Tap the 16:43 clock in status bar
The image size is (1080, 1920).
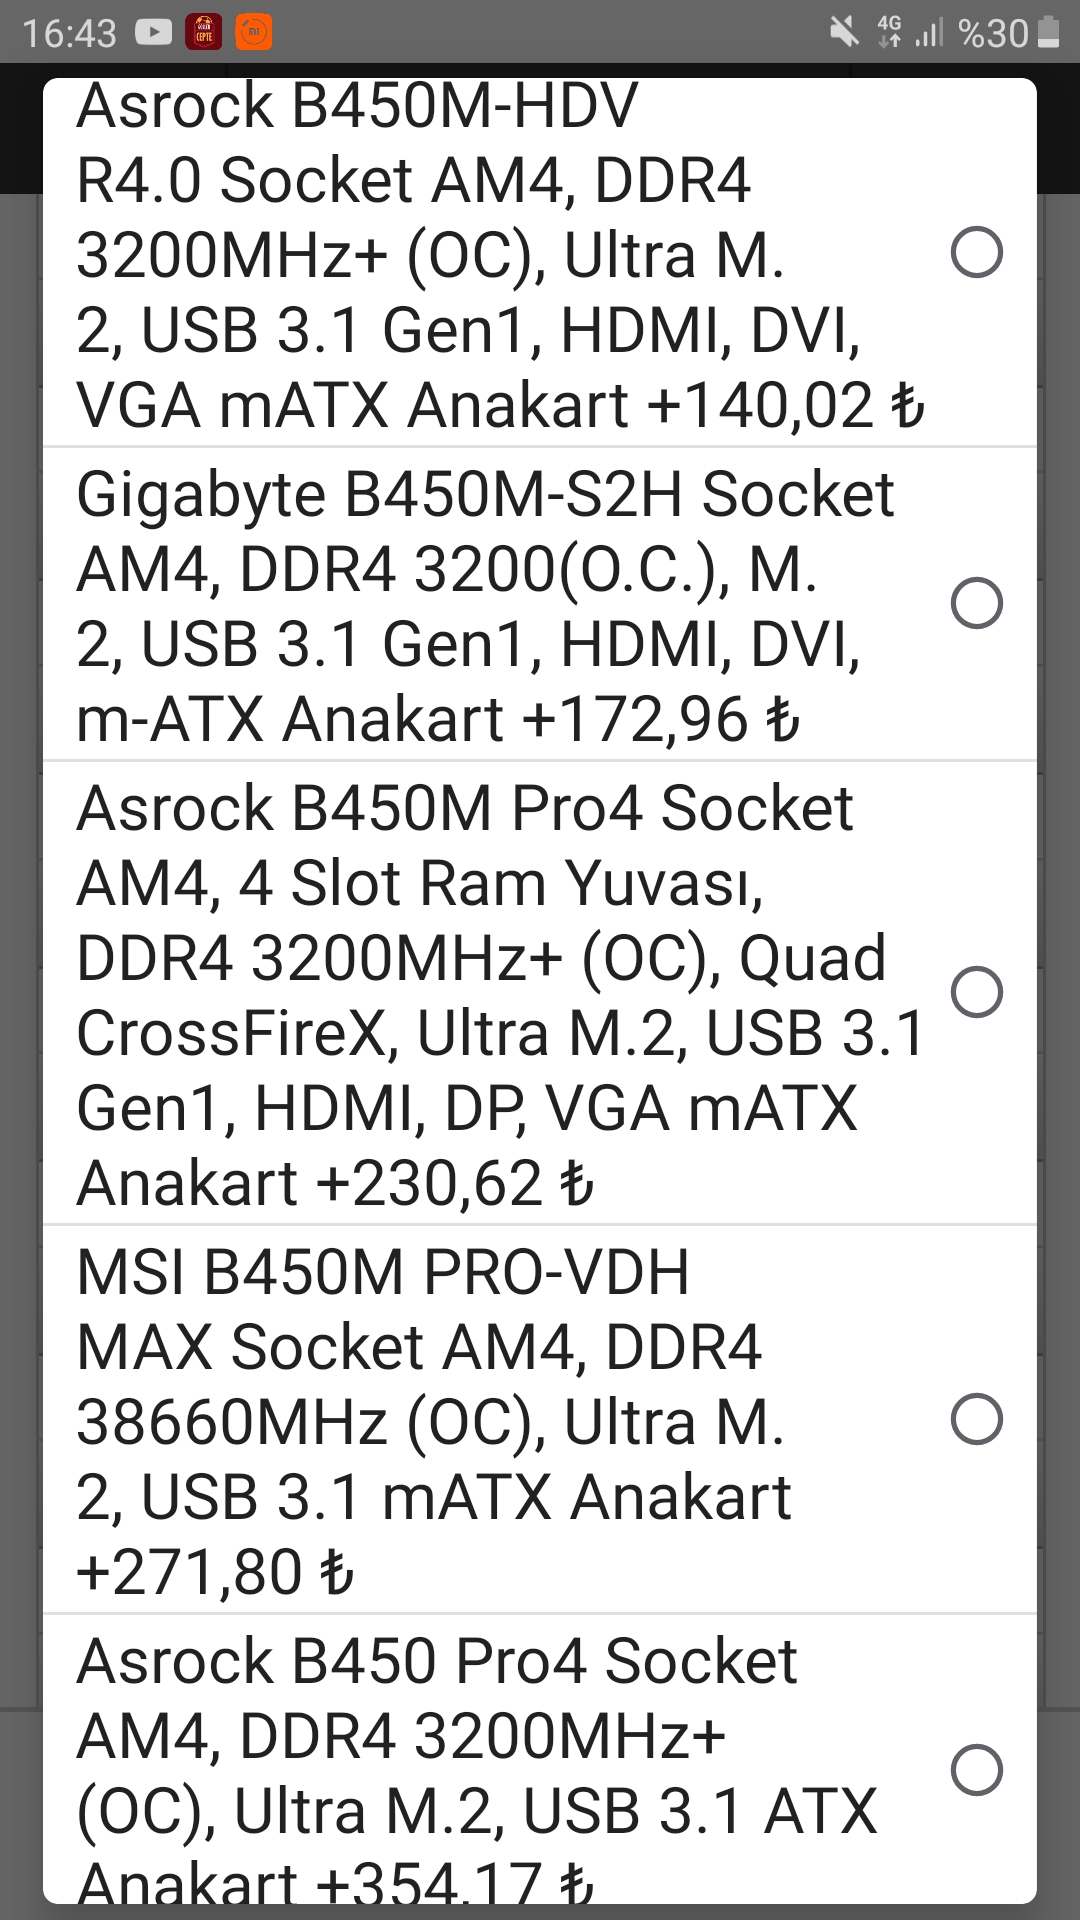tap(69, 33)
